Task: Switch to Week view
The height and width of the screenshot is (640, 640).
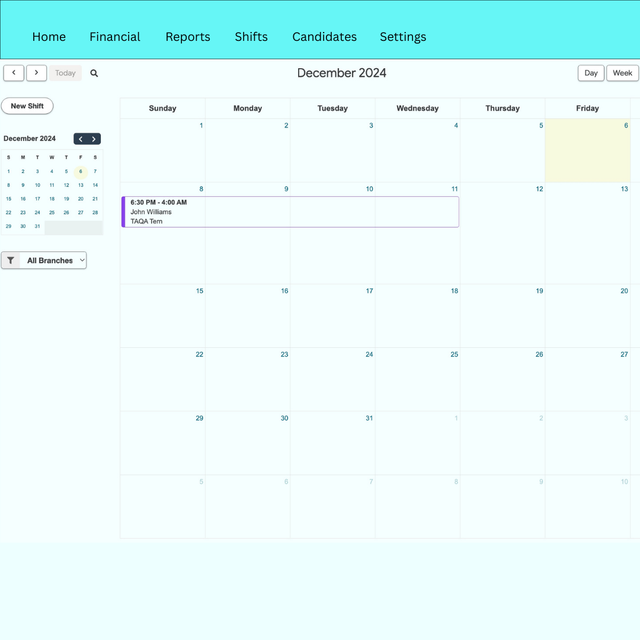Action: [622, 73]
